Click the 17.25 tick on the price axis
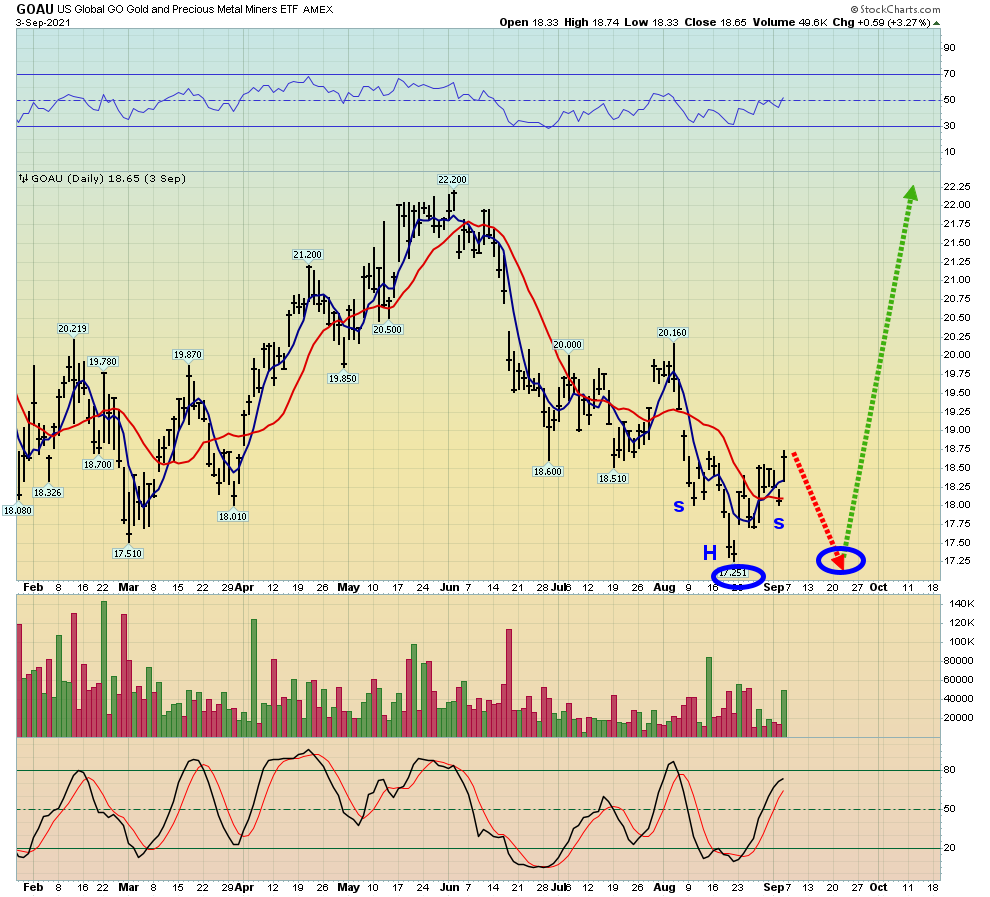Viewport: 990px width, 897px height. click(957, 561)
